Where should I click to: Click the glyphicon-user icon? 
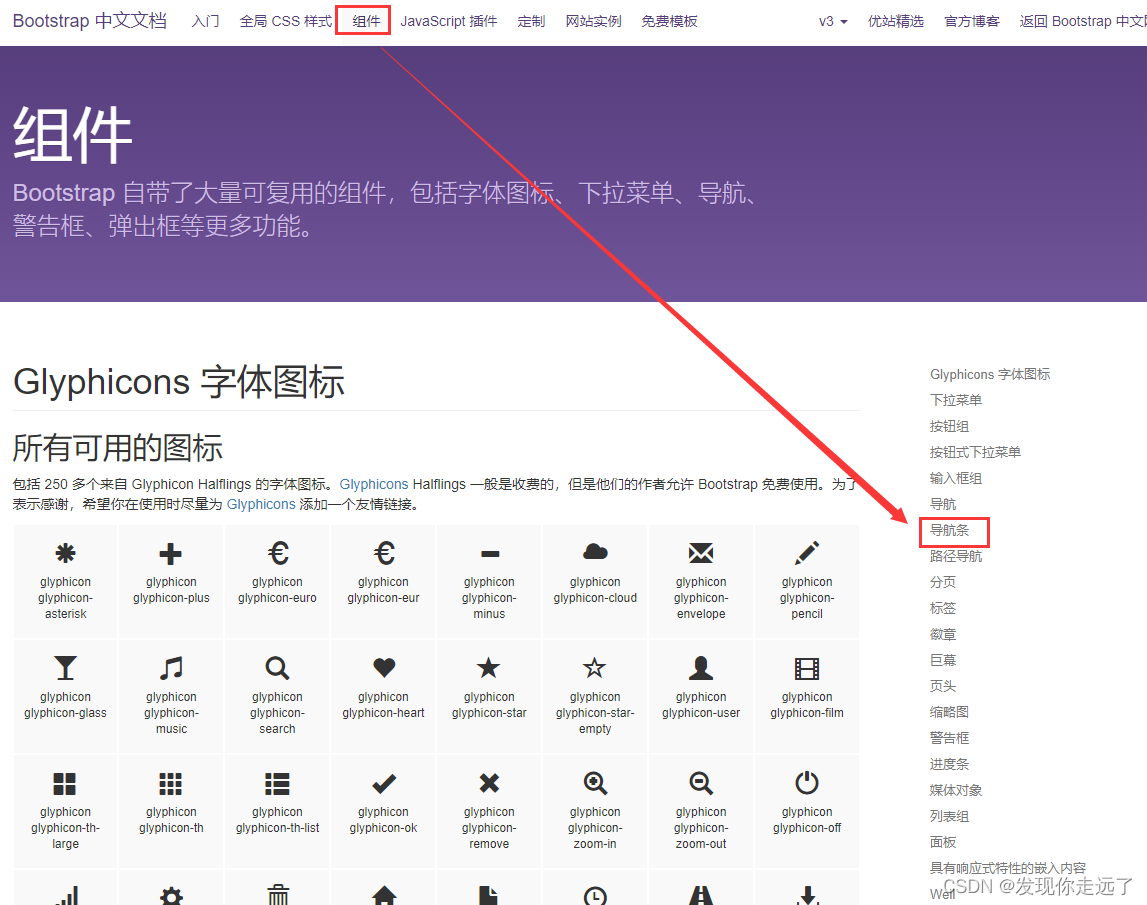coord(700,668)
